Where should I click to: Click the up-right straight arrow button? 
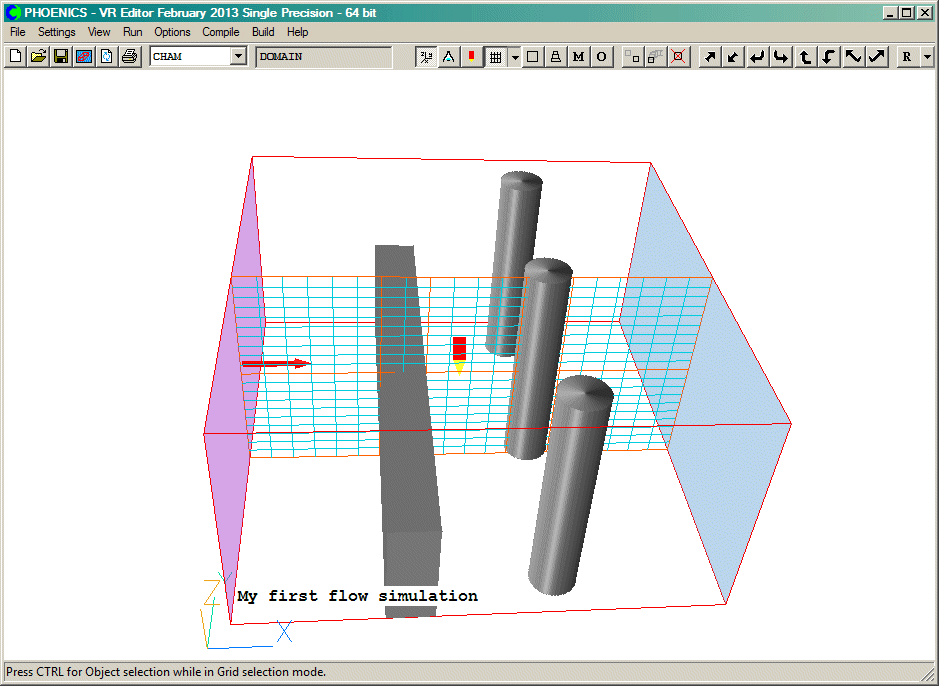tap(709, 57)
